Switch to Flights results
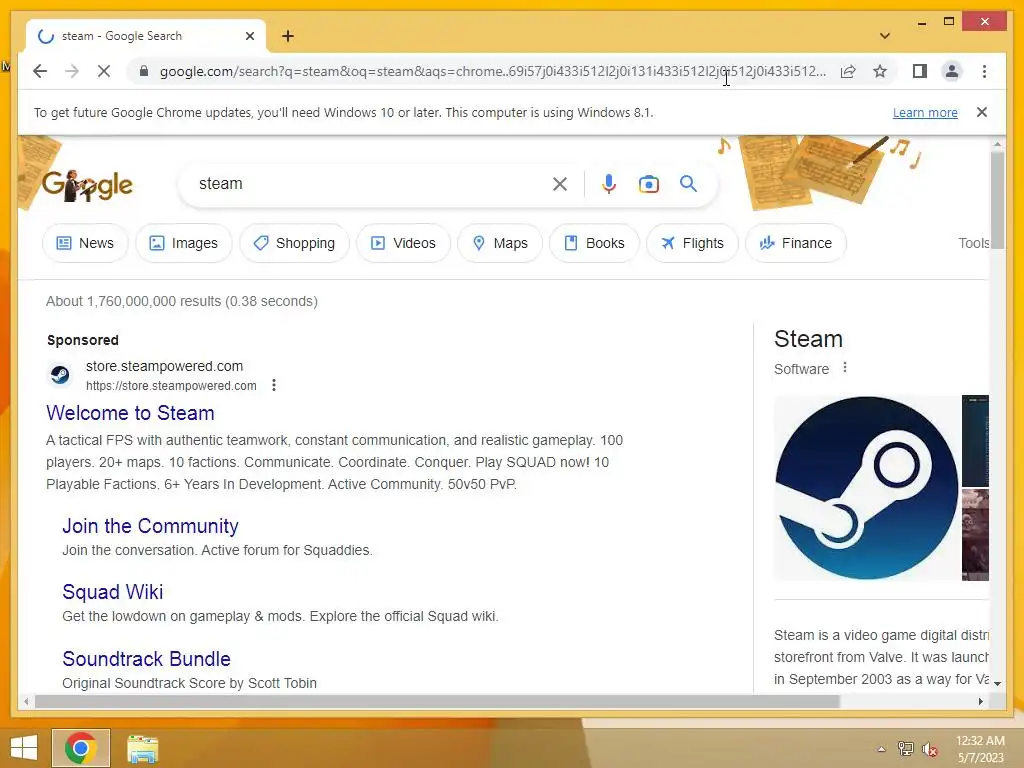This screenshot has height=768, width=1024. (692, 243)
